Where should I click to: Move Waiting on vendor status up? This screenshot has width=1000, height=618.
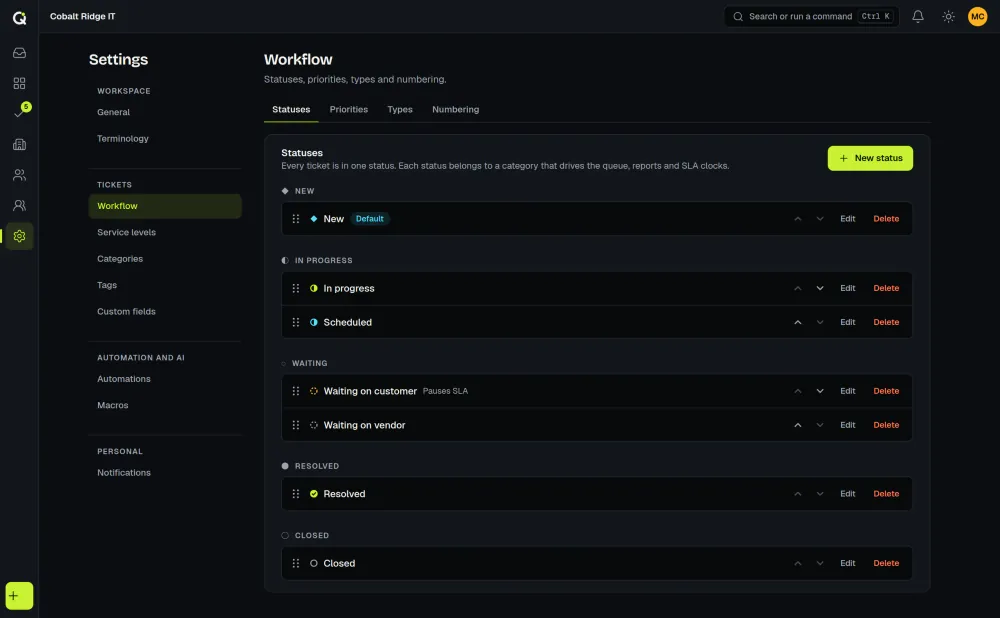pos(798,425)
